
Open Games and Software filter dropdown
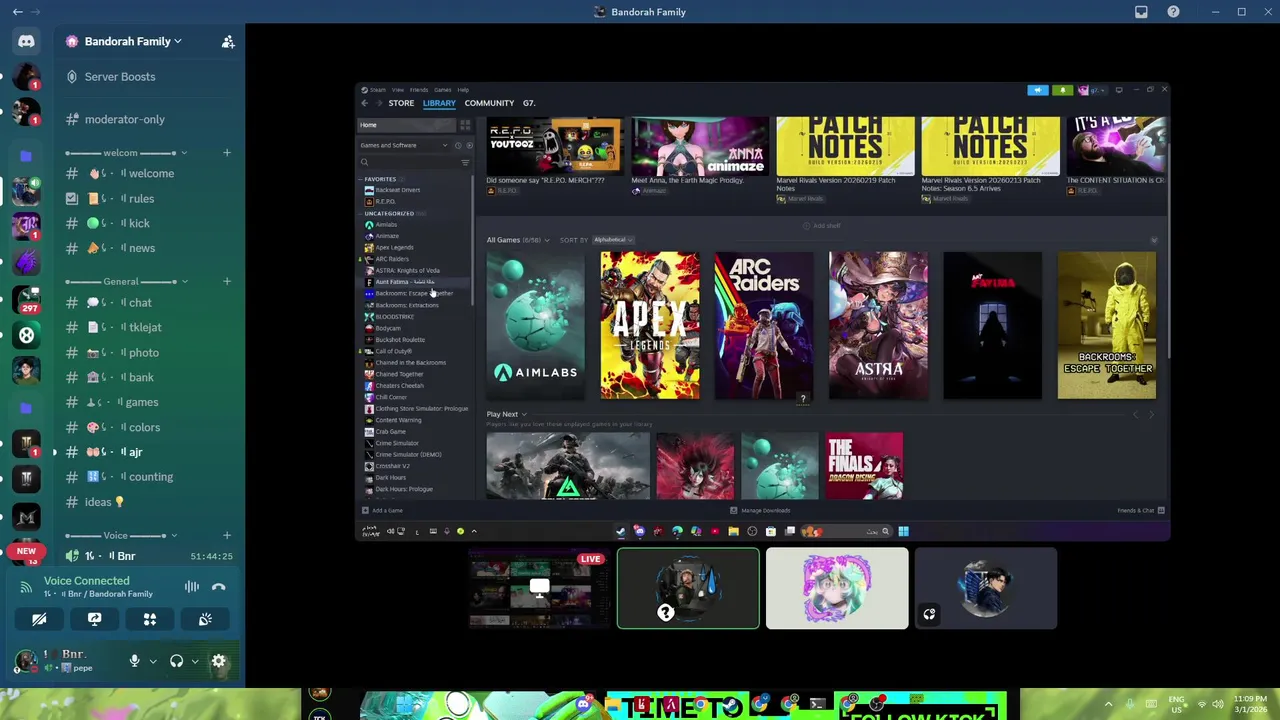pos(405,145)
